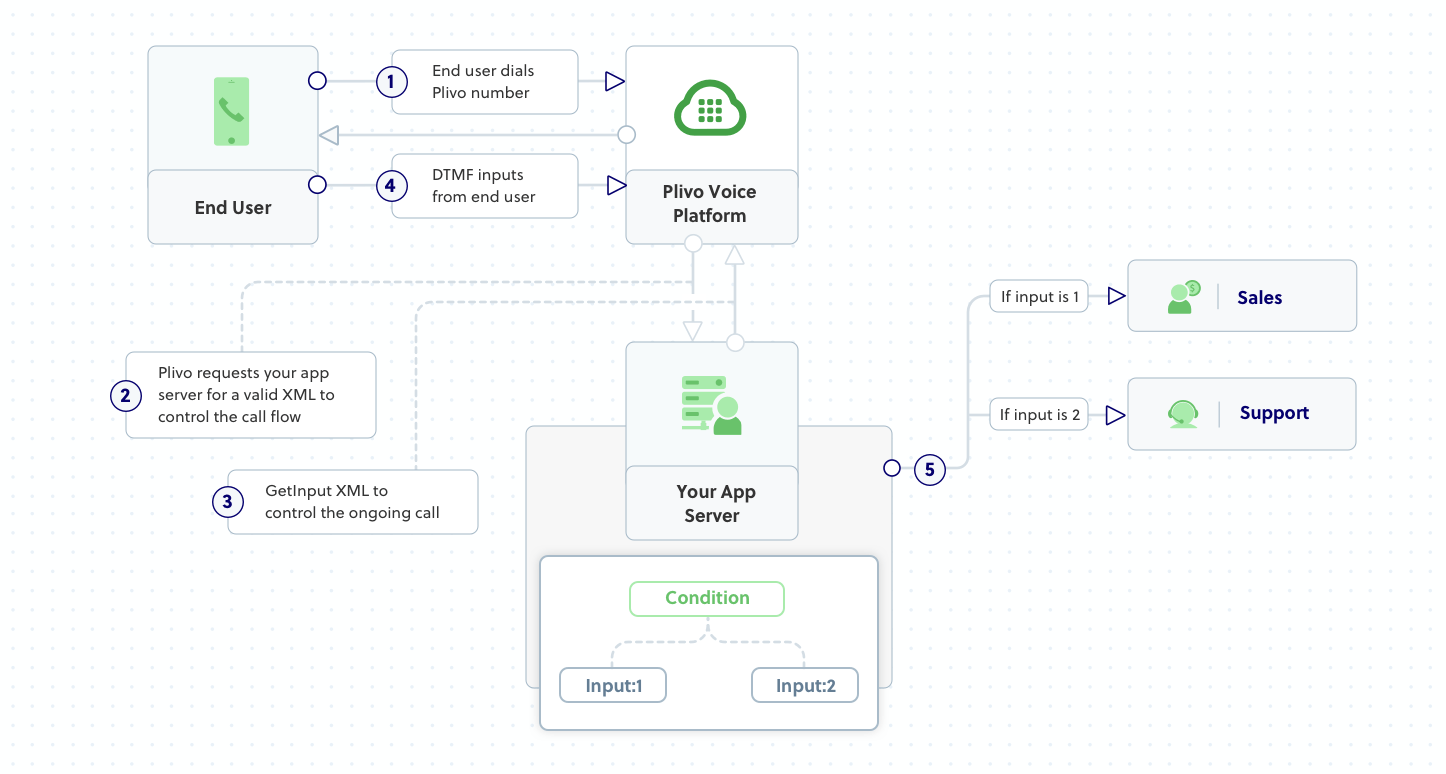Select the Plivo Voice Platform label
This screenshot has height=774, width=1446.
(710, 204)
